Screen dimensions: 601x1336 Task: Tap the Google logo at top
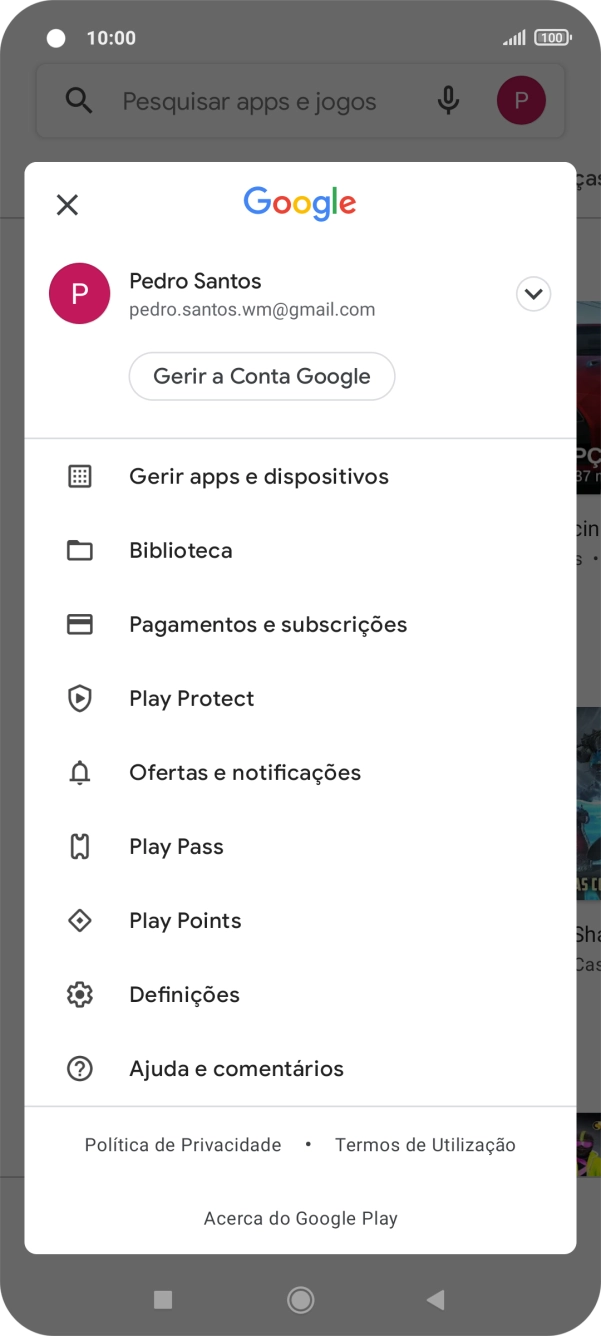click(x=299, y=203)
